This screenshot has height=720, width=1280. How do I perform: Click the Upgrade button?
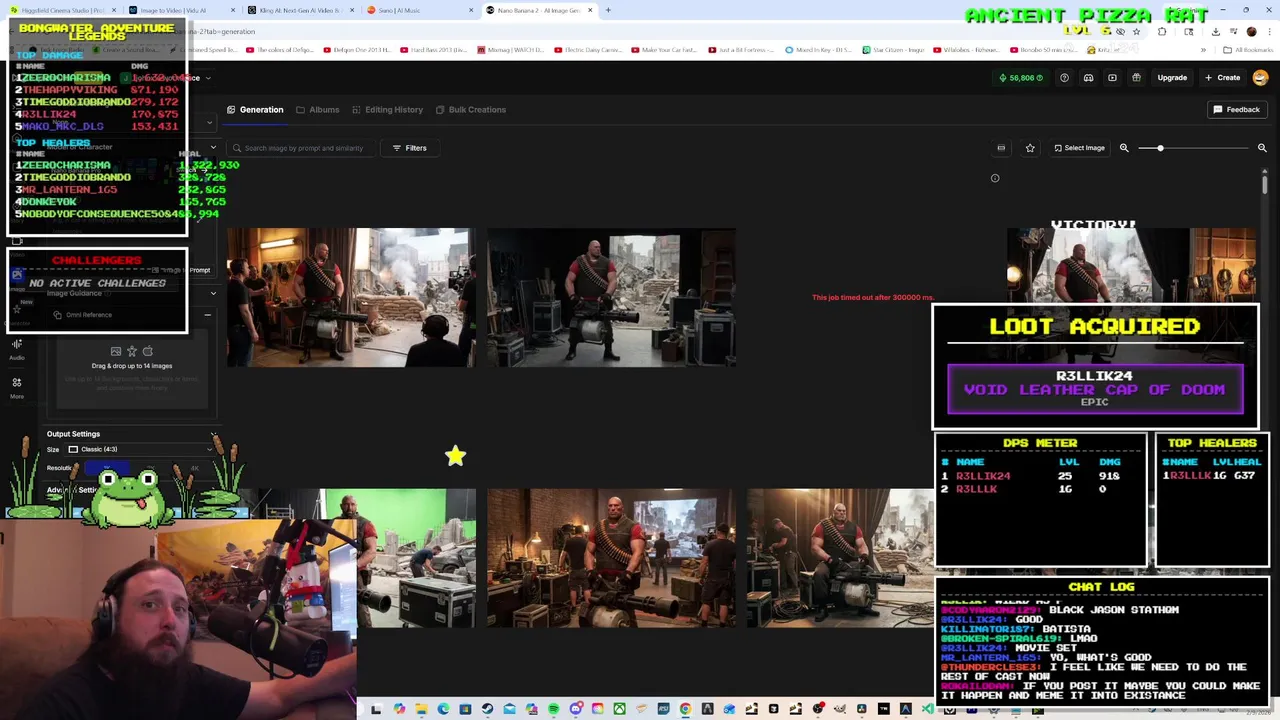tap(1172, 77)
